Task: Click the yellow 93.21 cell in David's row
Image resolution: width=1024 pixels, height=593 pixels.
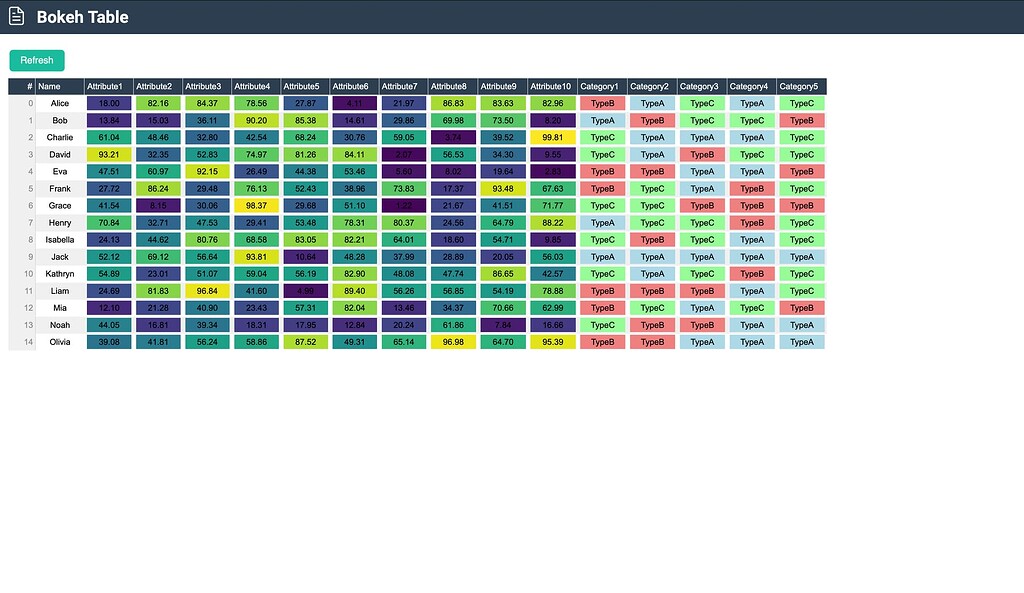Action: pyautogui.click(x=107, y=154)
